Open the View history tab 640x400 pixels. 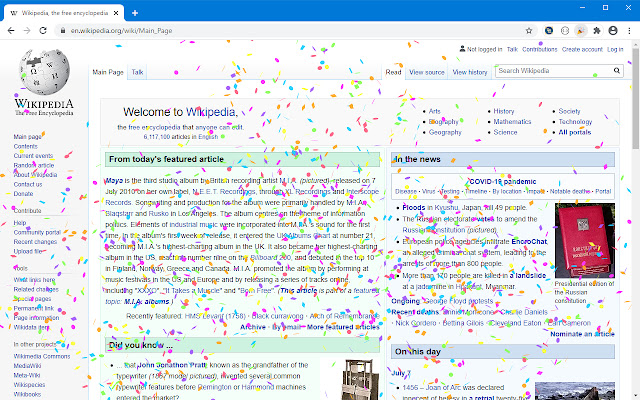[470, 72]
